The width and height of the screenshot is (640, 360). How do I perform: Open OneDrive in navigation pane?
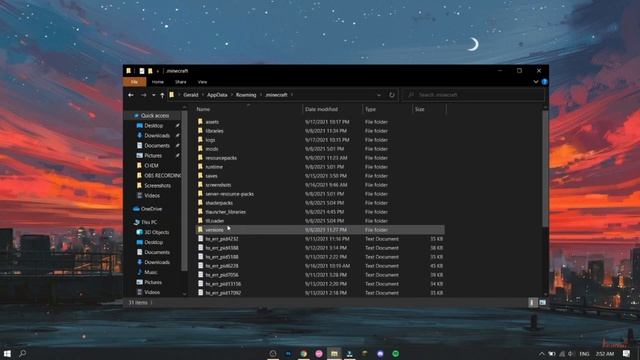pos(151,209)
